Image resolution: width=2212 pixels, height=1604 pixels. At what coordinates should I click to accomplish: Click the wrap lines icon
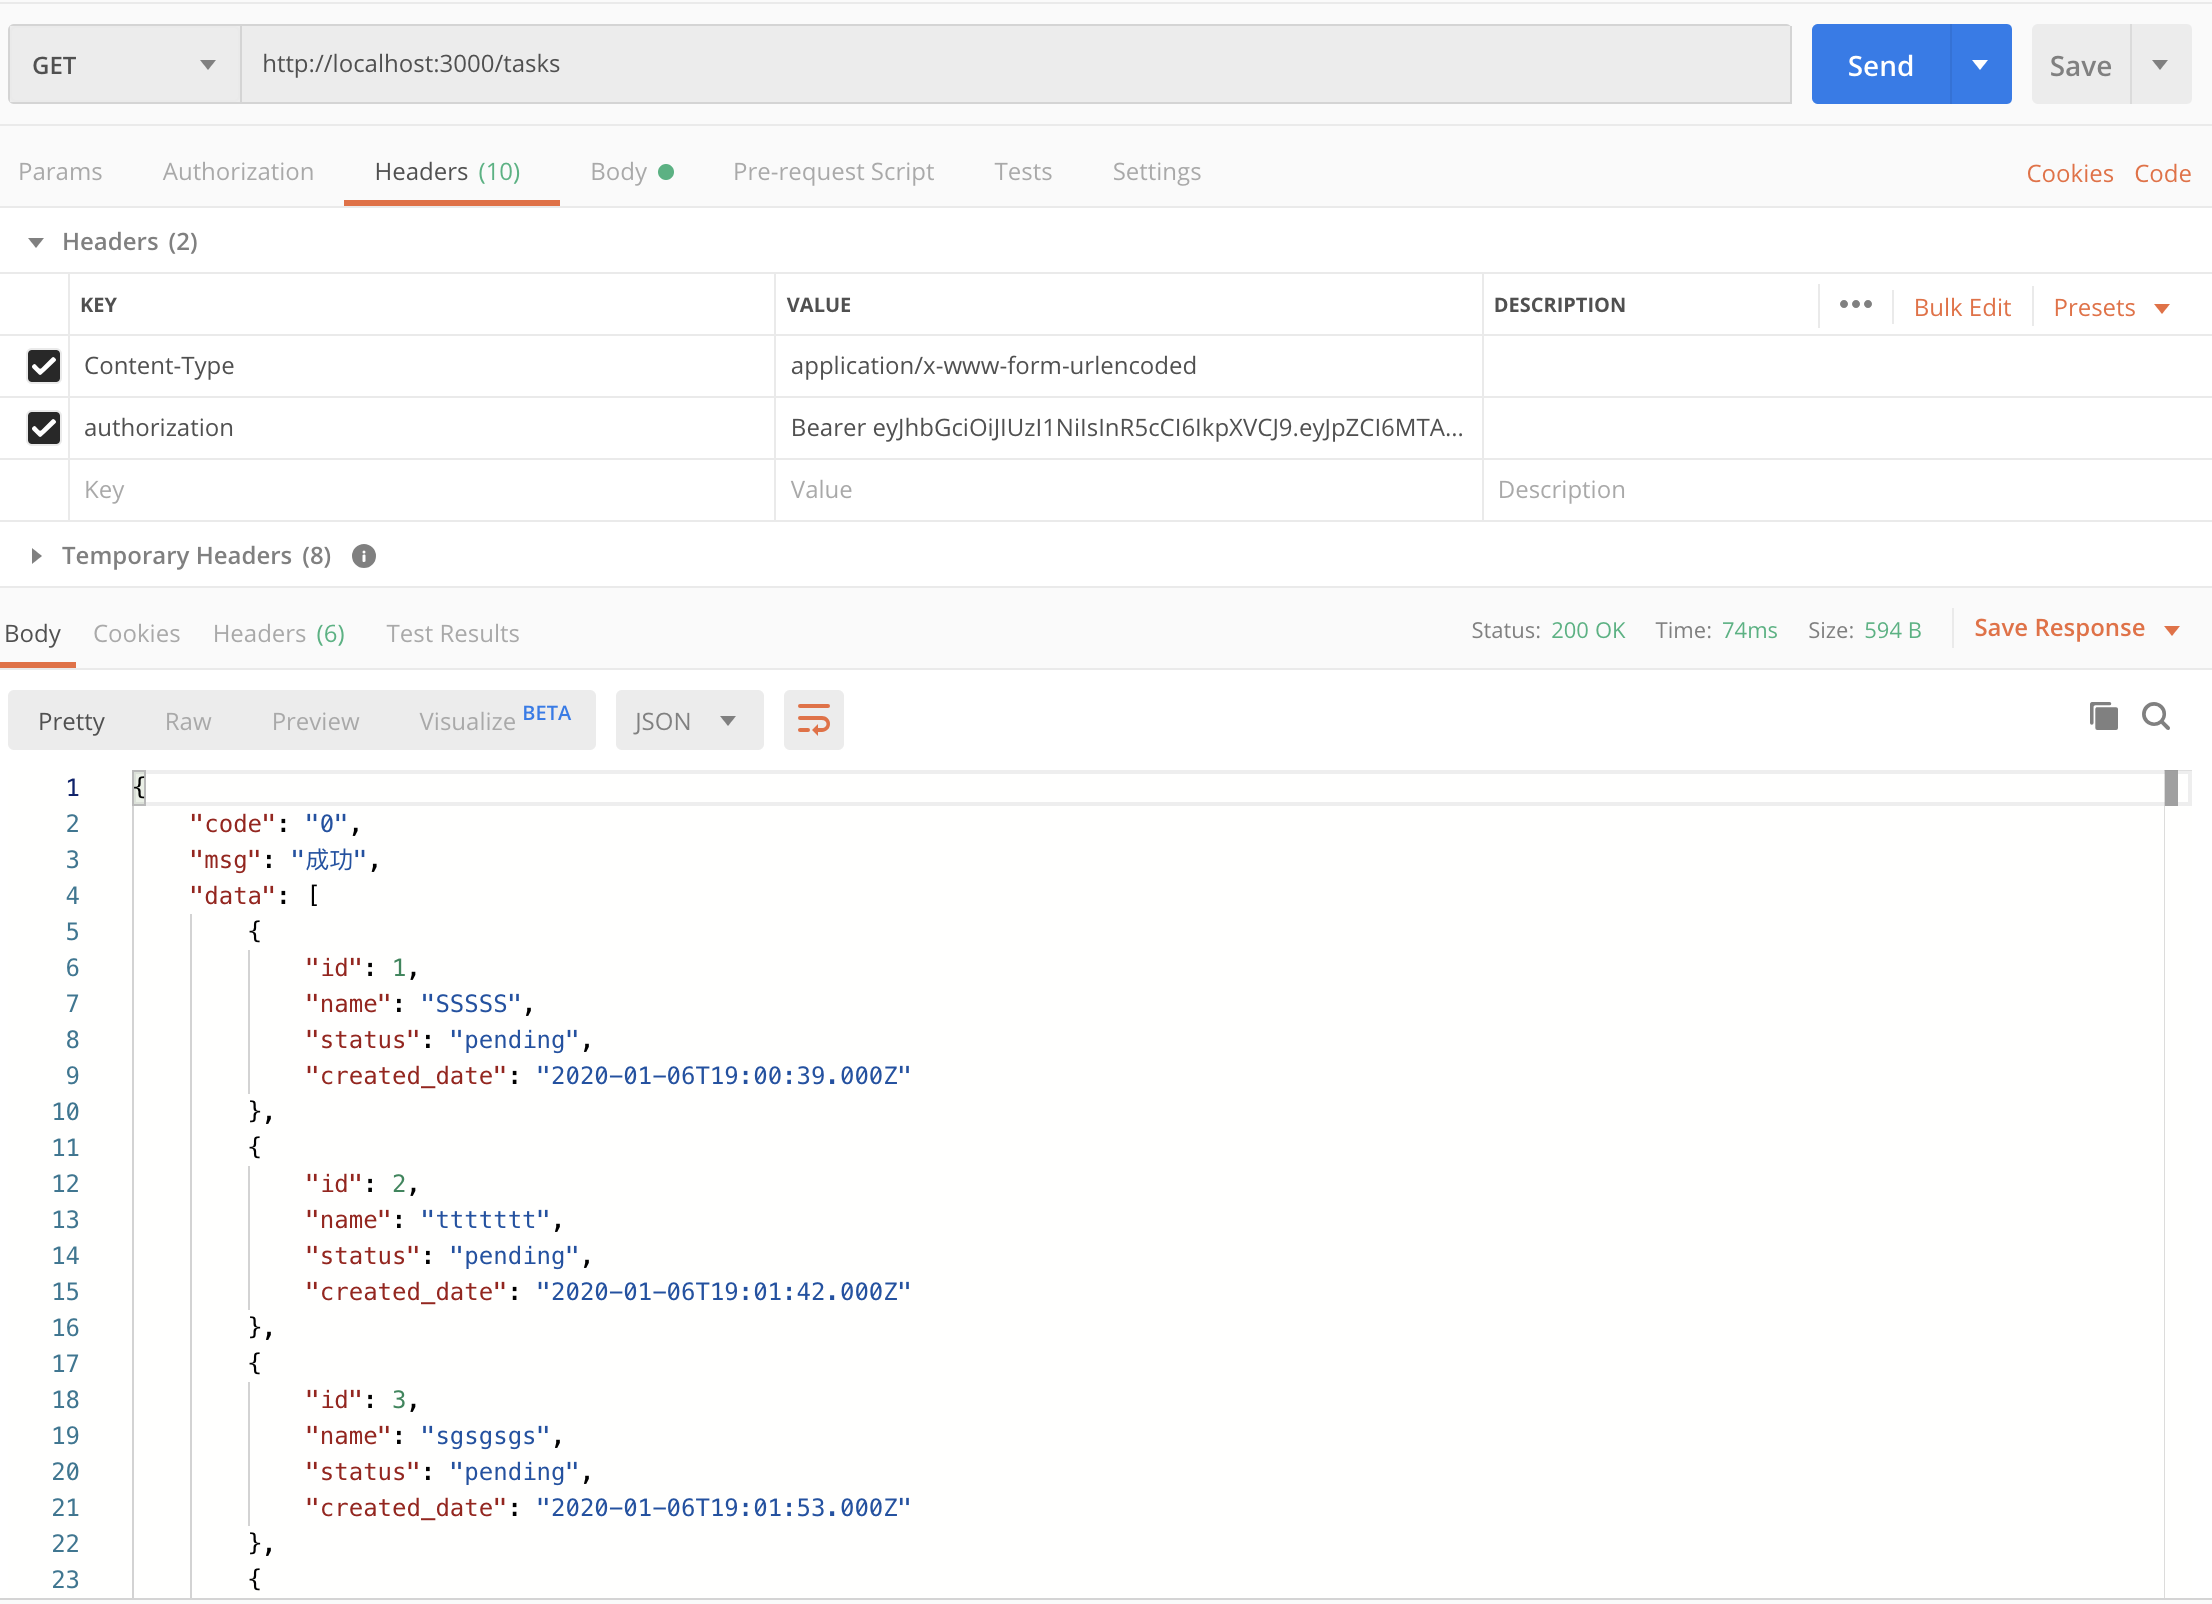pos(813,719)
